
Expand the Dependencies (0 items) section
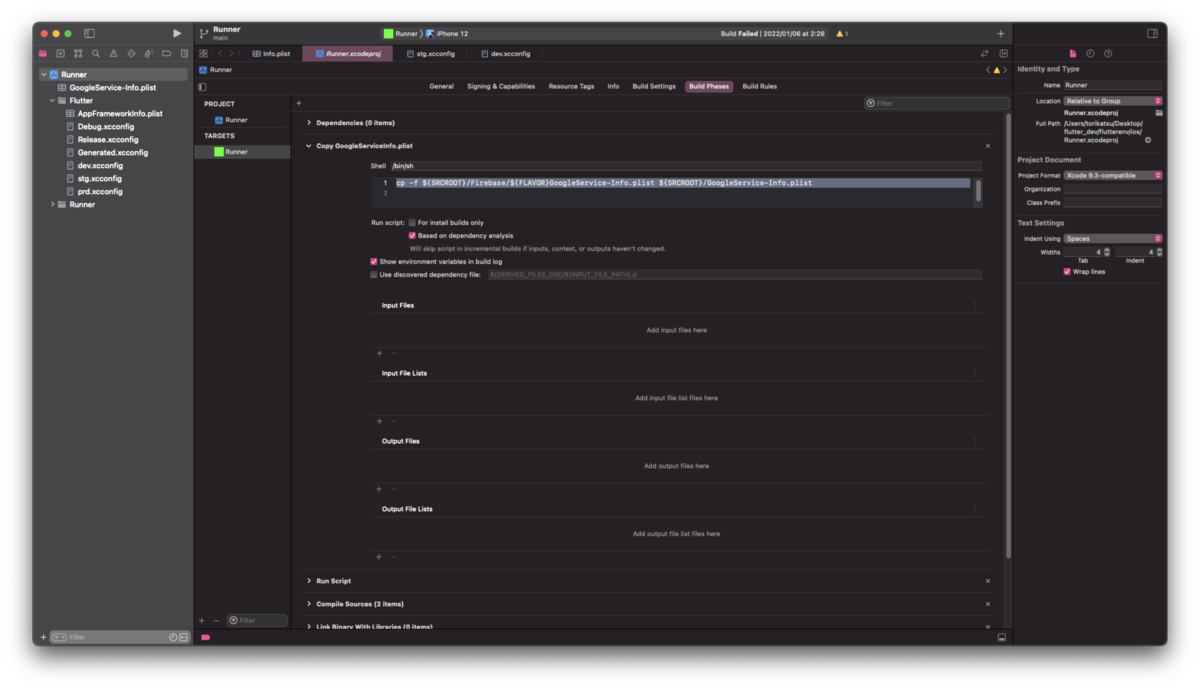point(309,123)
